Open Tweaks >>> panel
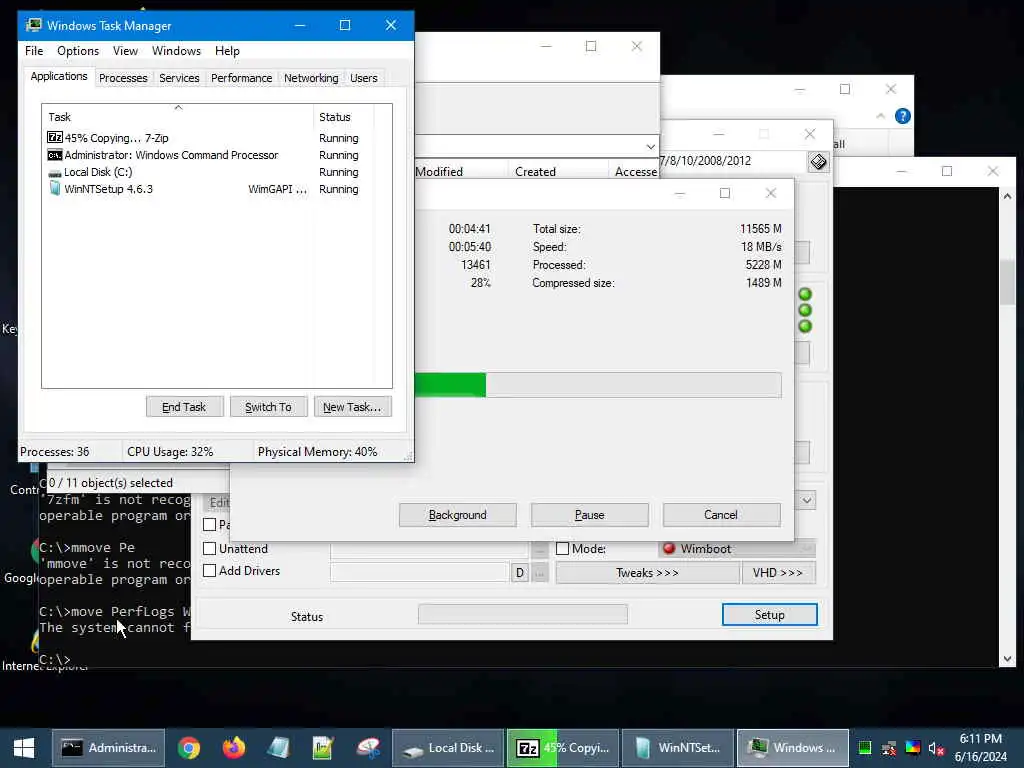 (x=647, y=573)
